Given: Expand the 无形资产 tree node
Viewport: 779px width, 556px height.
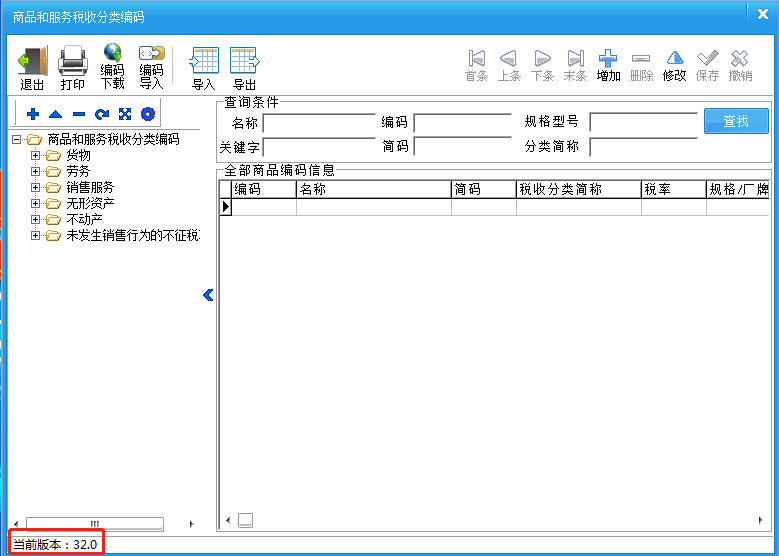Looking at the screenshot, I should (35, 203).
